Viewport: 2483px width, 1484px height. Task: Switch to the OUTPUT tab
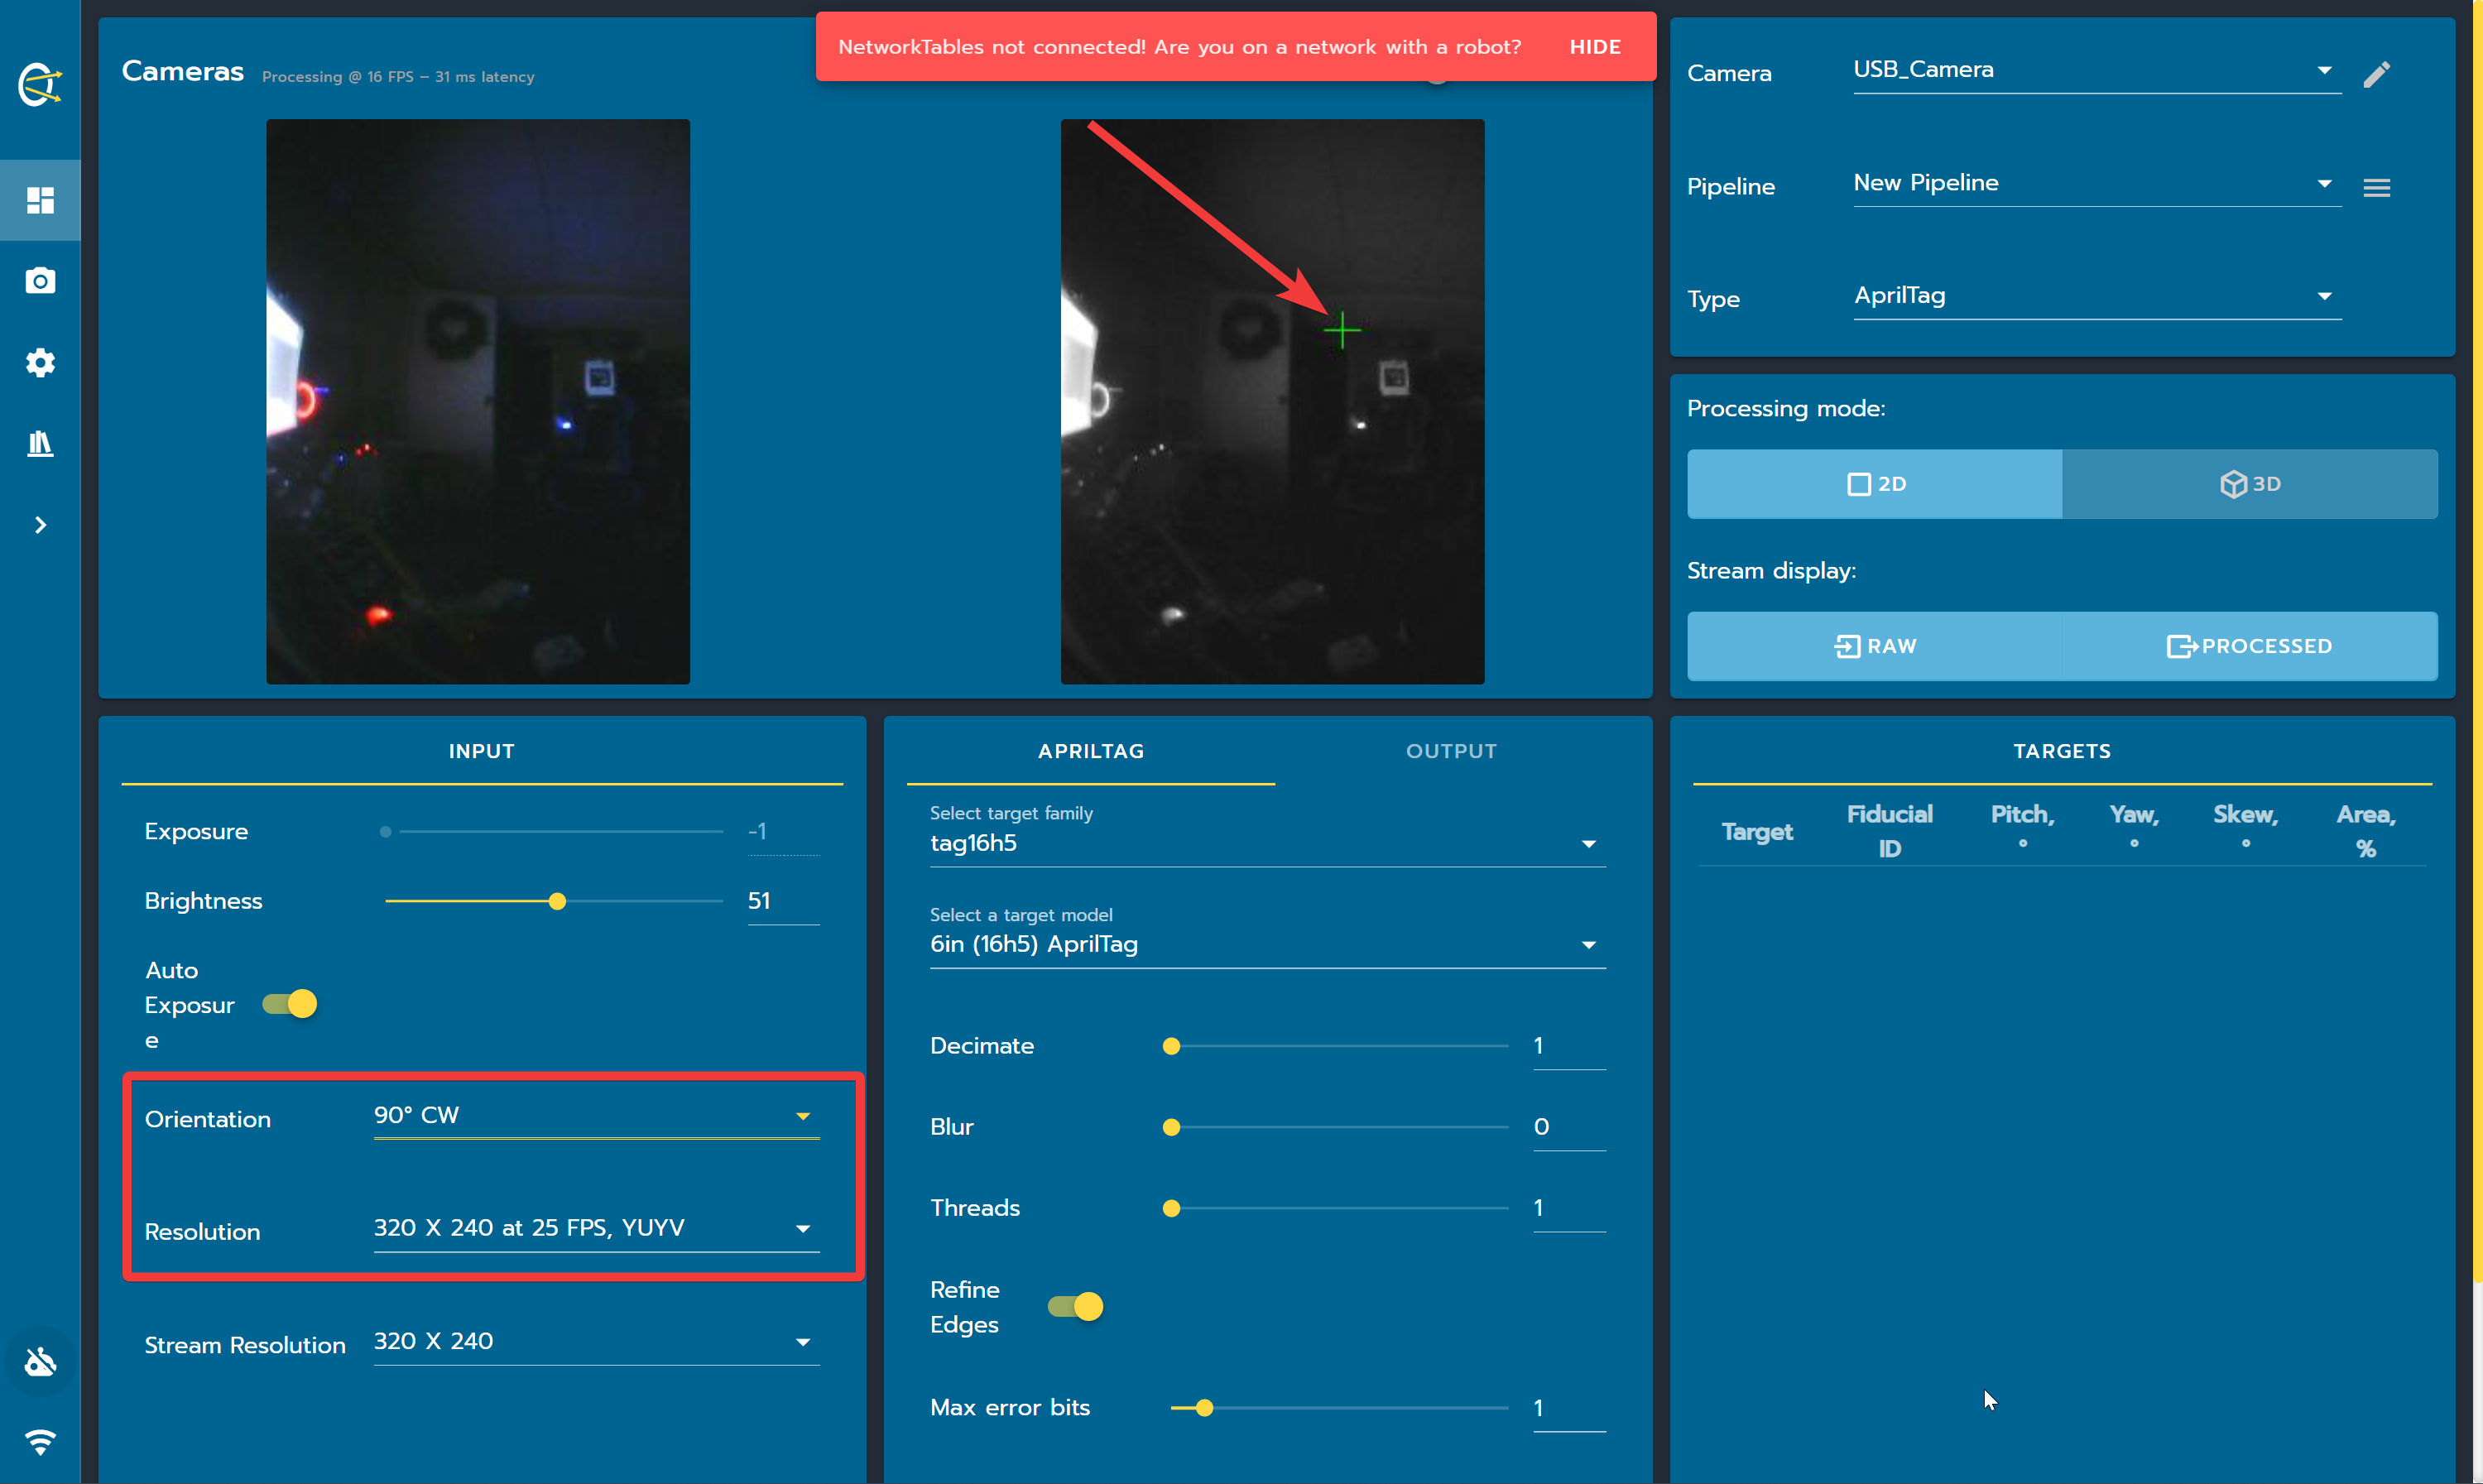(1451, 751)
